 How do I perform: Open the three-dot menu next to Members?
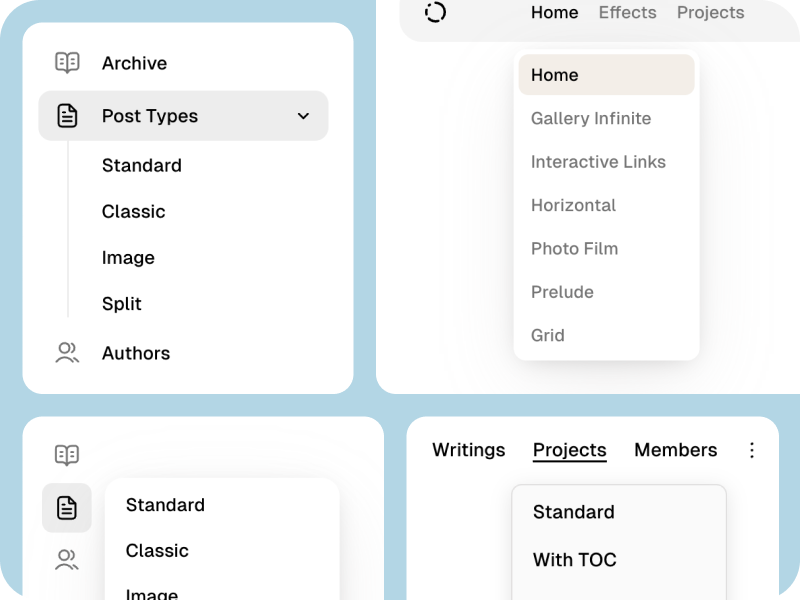pos(752,450)
